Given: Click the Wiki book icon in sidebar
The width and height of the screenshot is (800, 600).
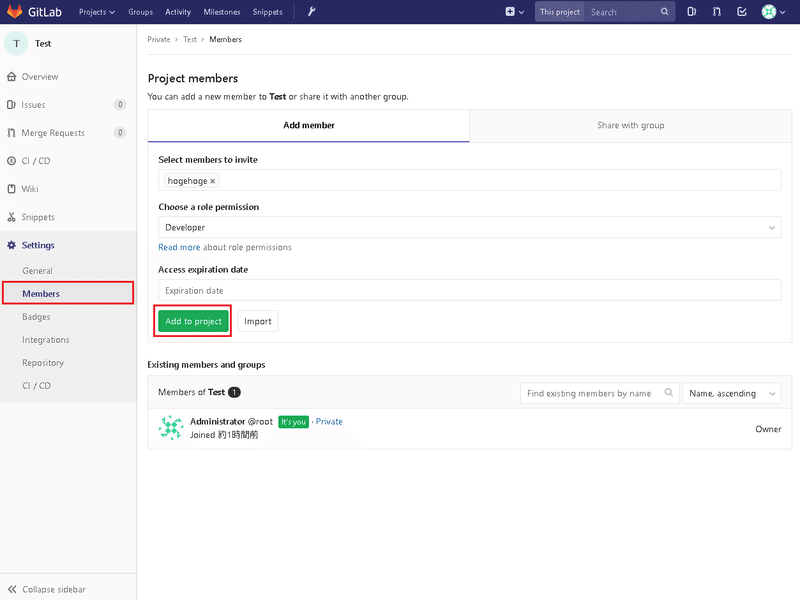Looking at the screenshot, I should point(11,189).
